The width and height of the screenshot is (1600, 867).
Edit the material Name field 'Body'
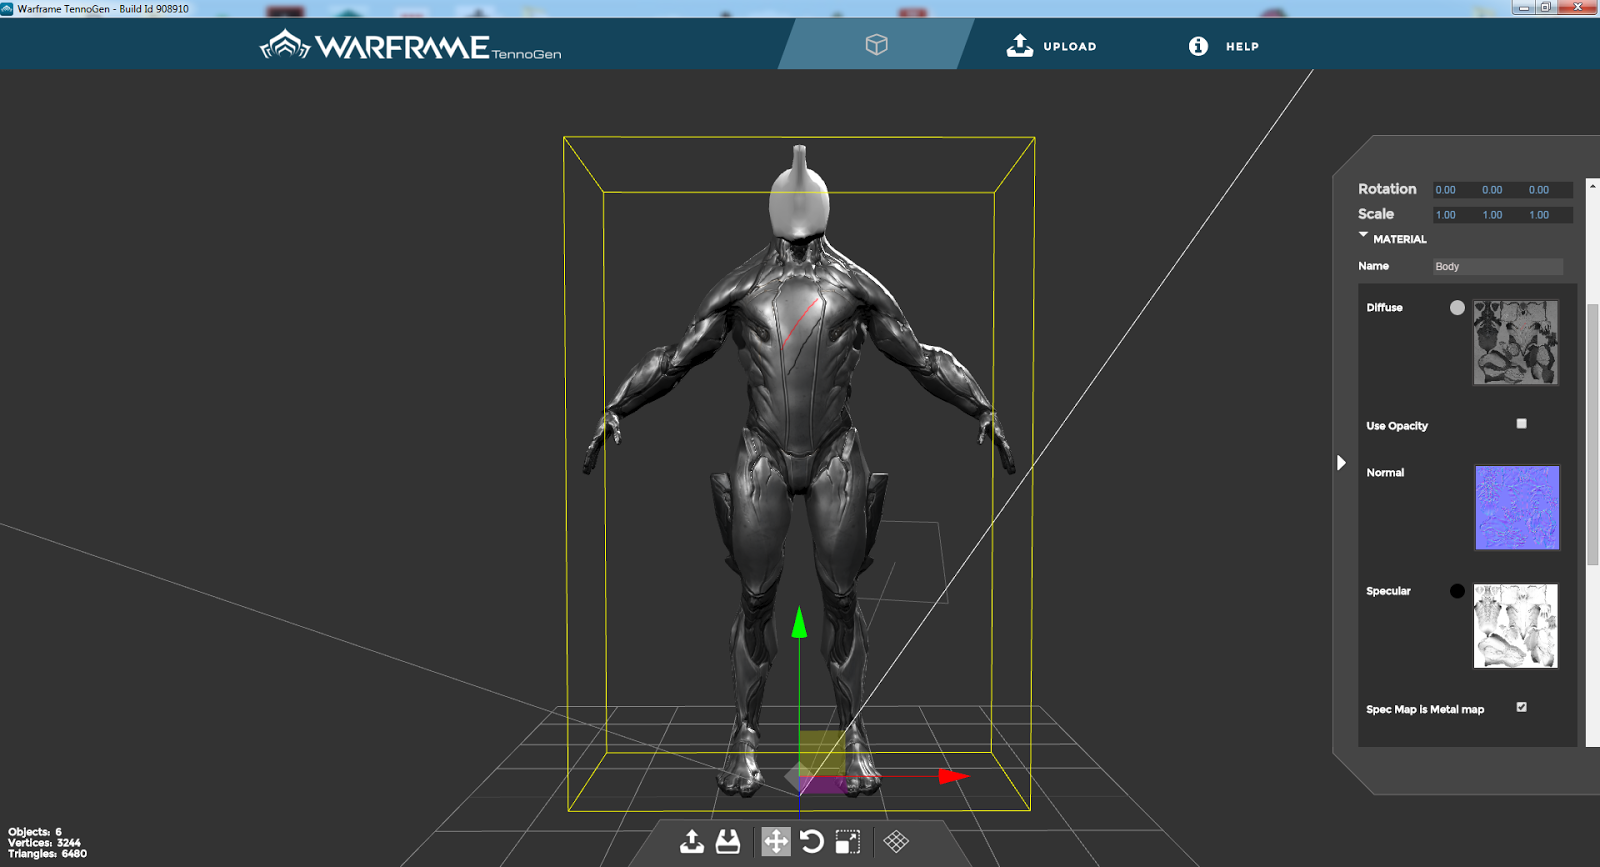tap(1497, 266)
